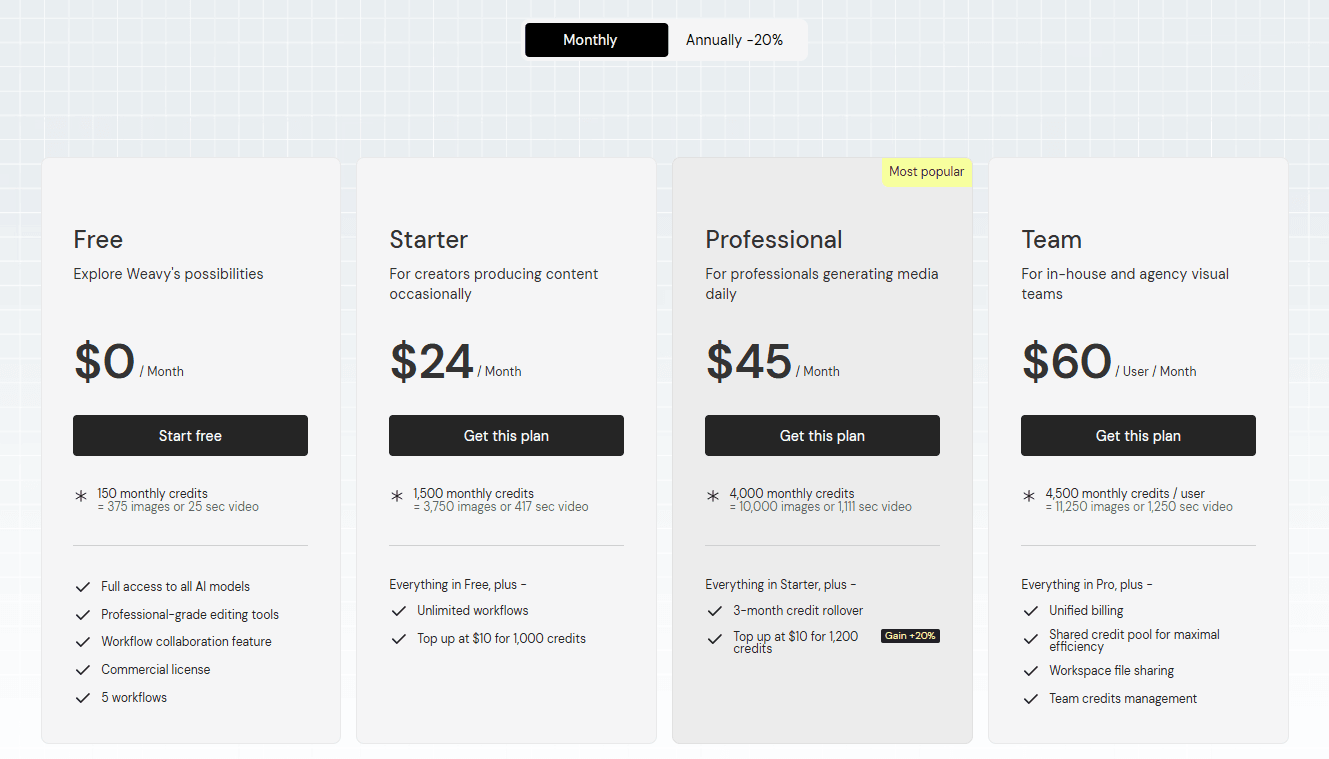Click checkmark beside Unified billing
The height and width of the screenshot is (759, 1329).
[x=1031, y=611]
